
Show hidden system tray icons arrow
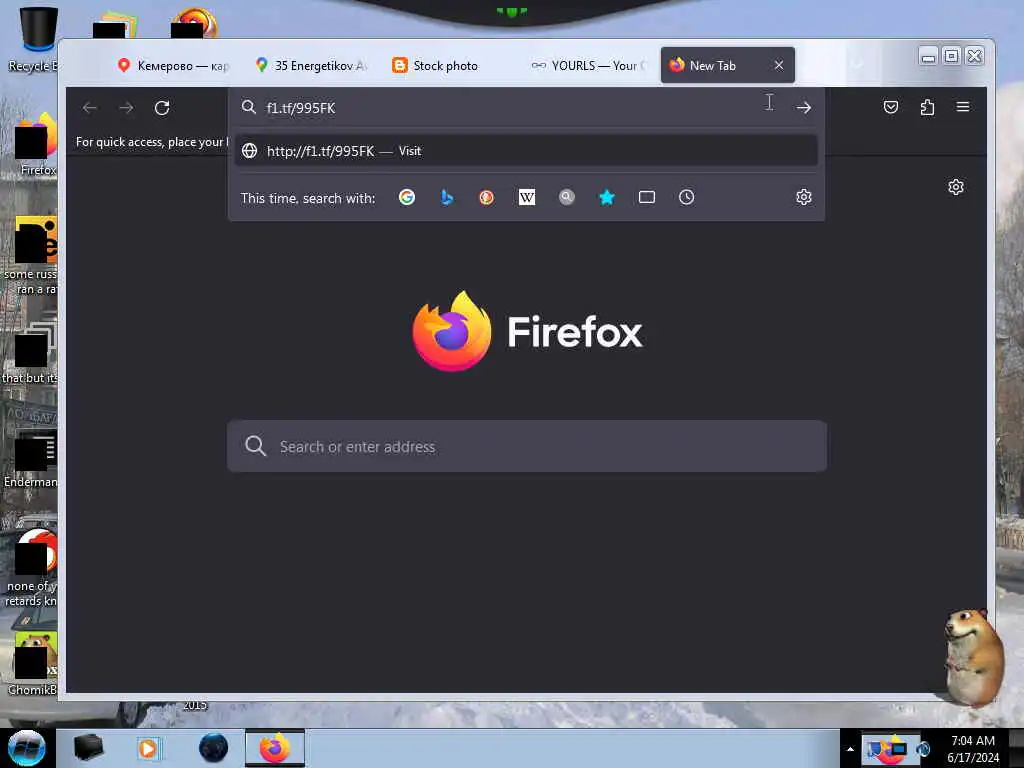(x=850, y=749)
